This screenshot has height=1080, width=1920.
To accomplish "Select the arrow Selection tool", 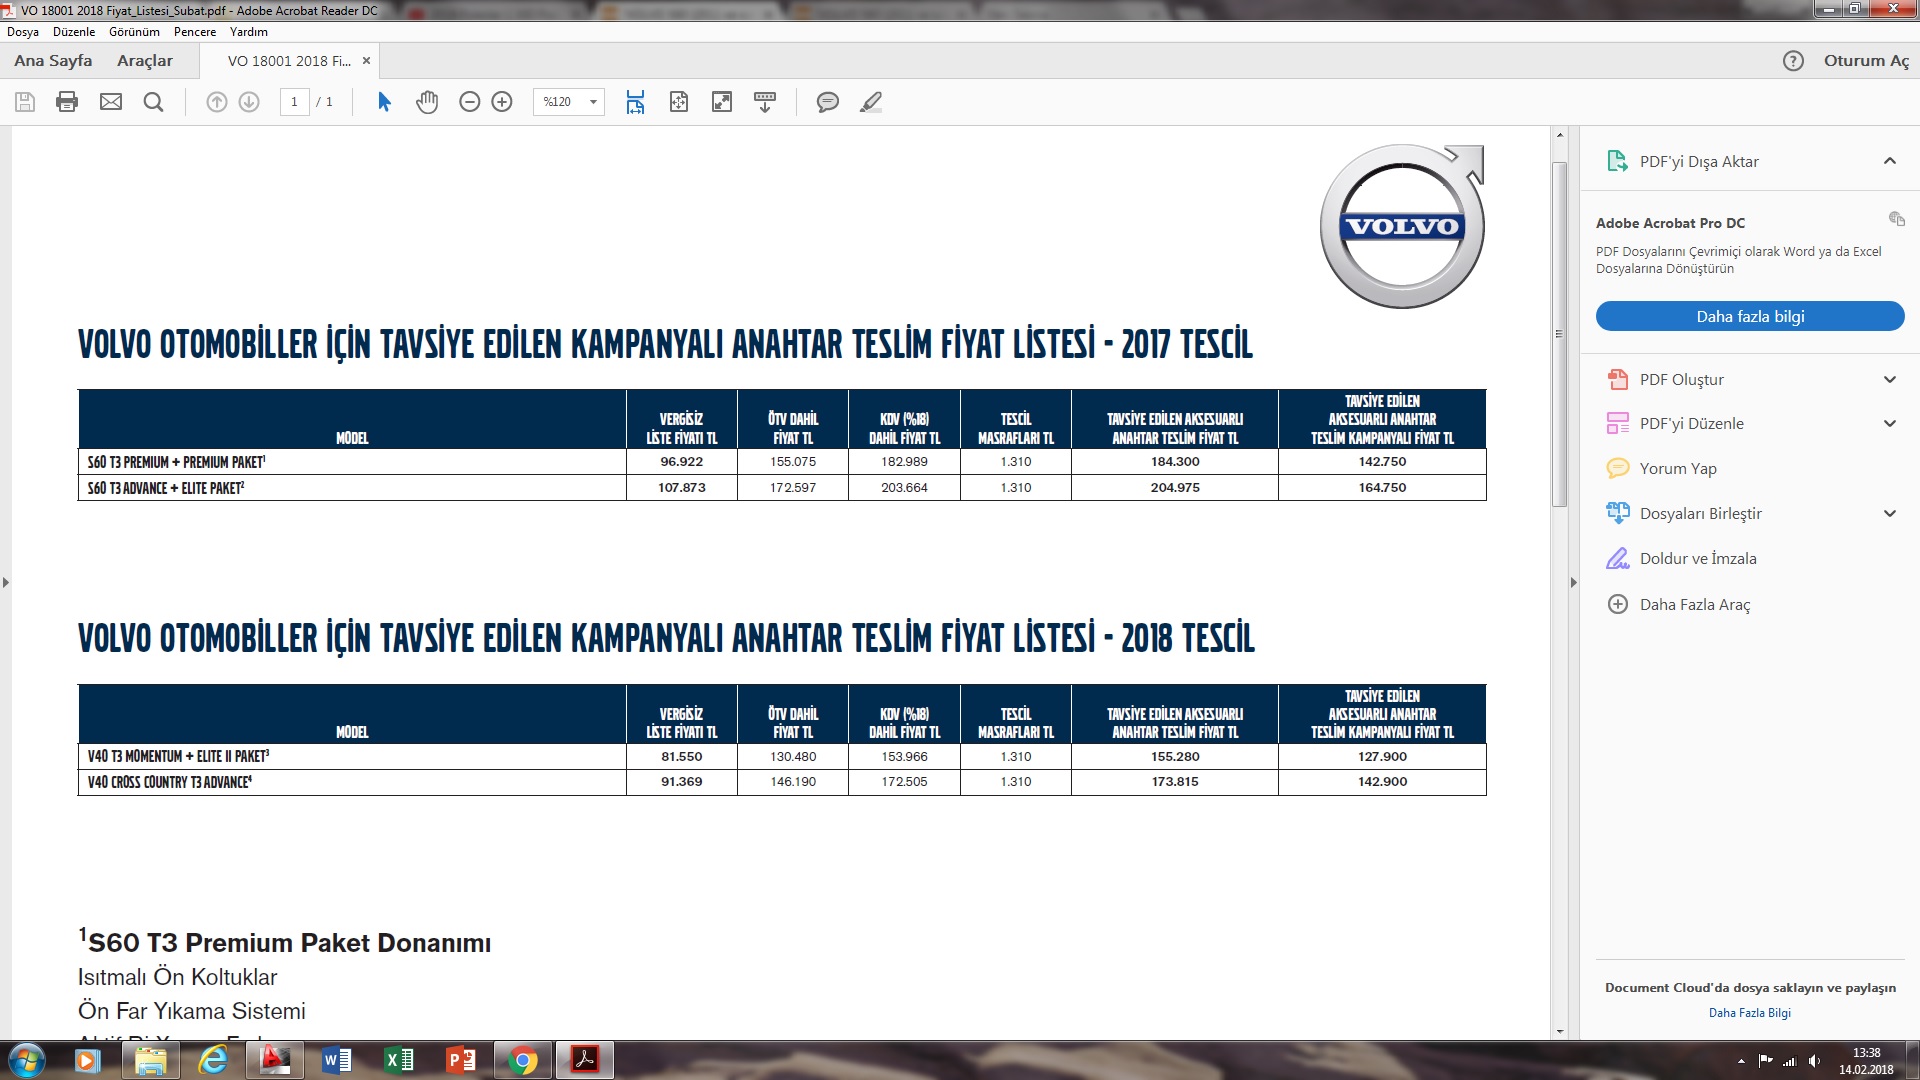I will click(x=384, y=102).
